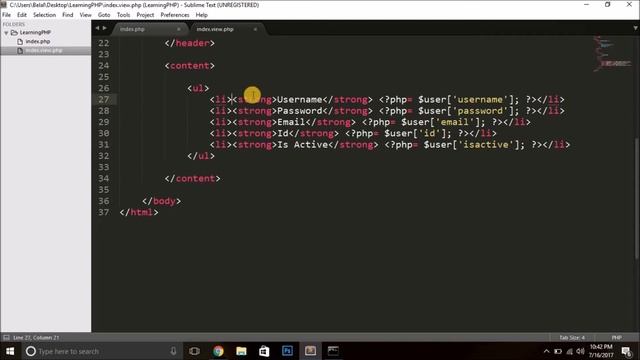Collapse the LearningPHP folder
Screen dimensions: 640x360
coord(6,33)
